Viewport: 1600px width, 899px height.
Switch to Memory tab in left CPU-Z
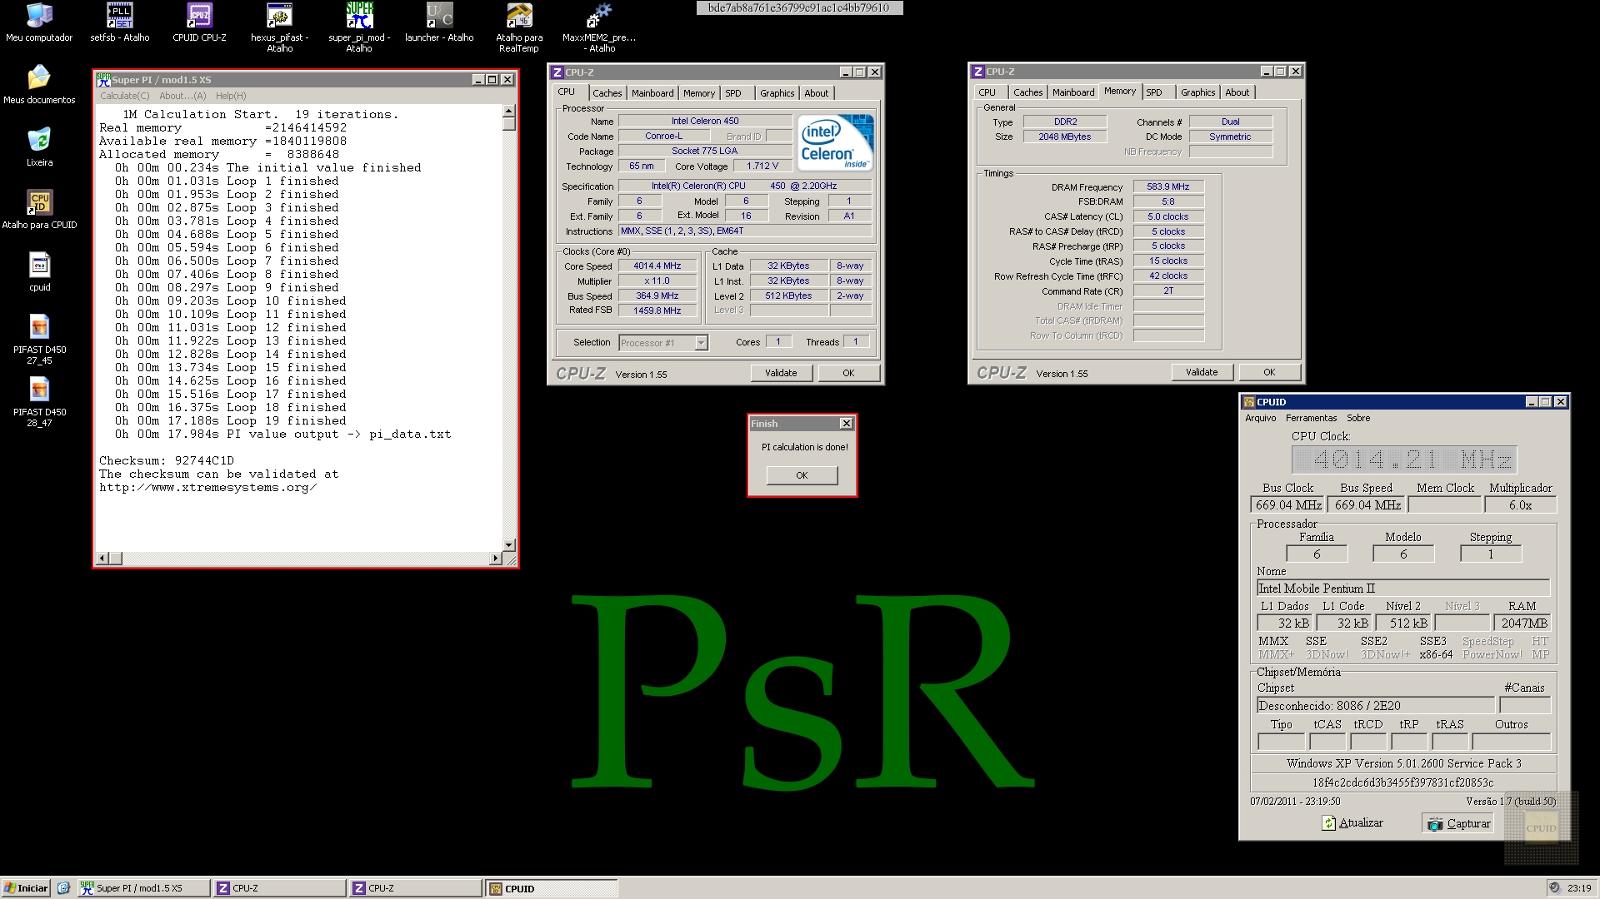699,93
